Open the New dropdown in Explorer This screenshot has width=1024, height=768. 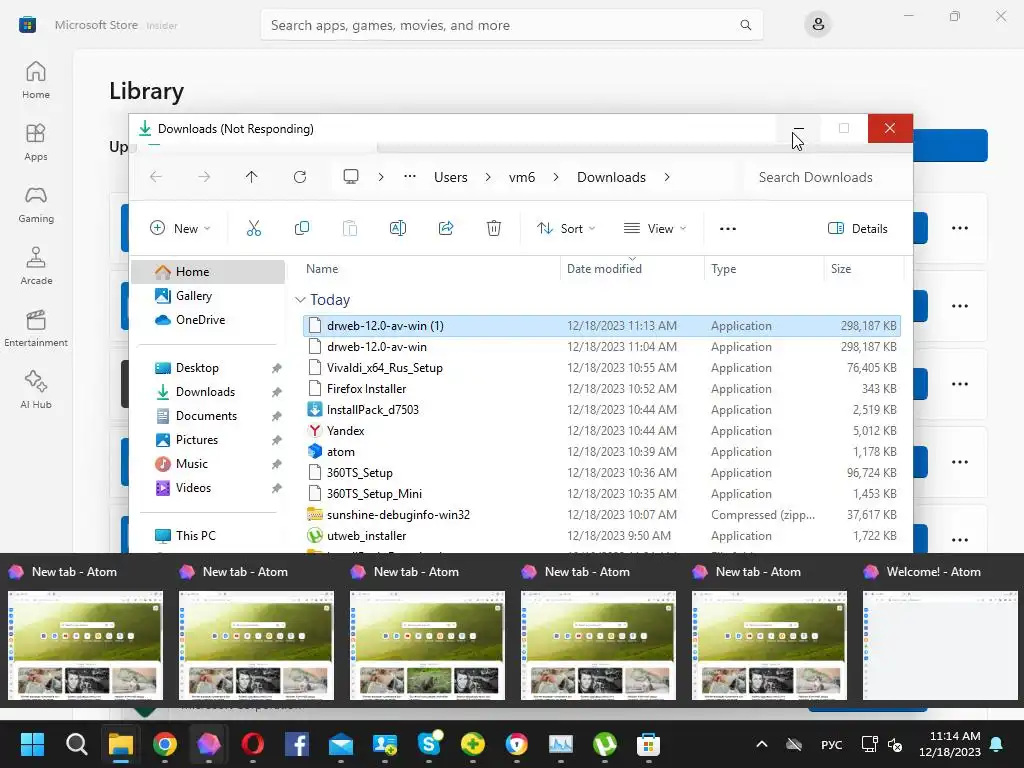180,229
